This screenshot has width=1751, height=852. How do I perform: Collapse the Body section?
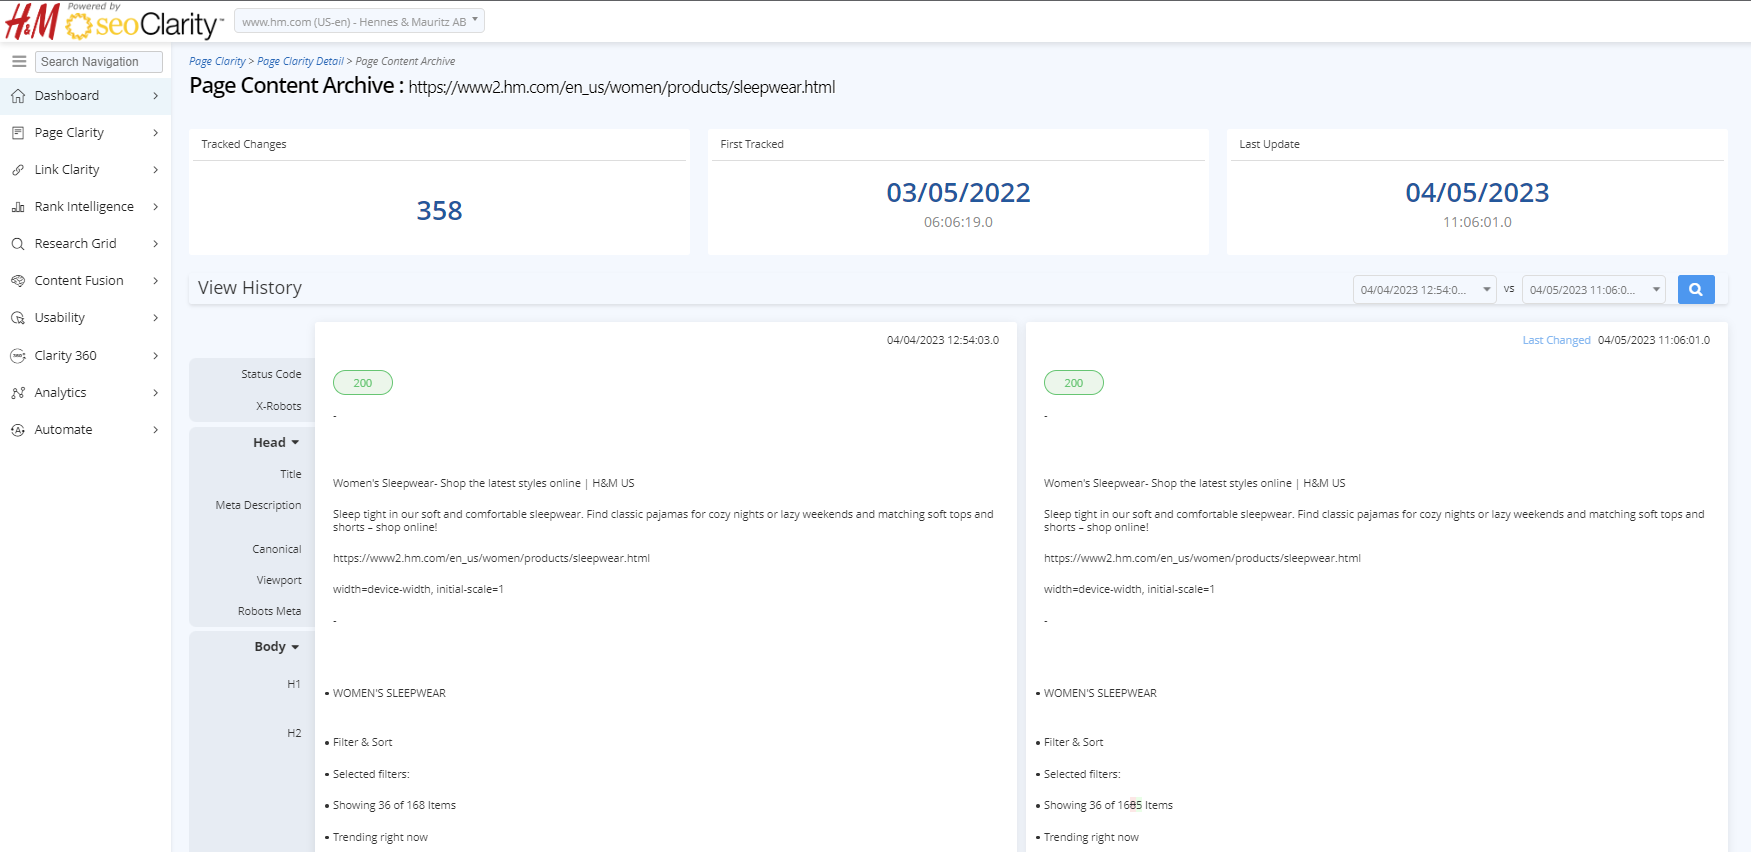[x=276, y=647]
